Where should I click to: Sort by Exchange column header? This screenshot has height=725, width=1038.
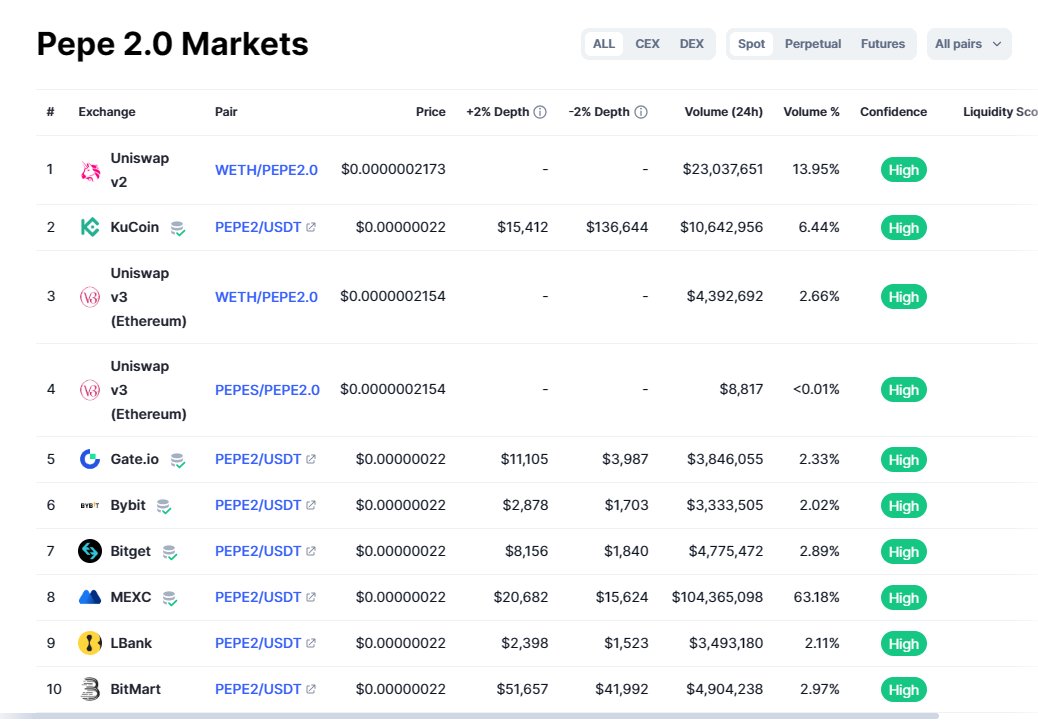pos(107,112)
